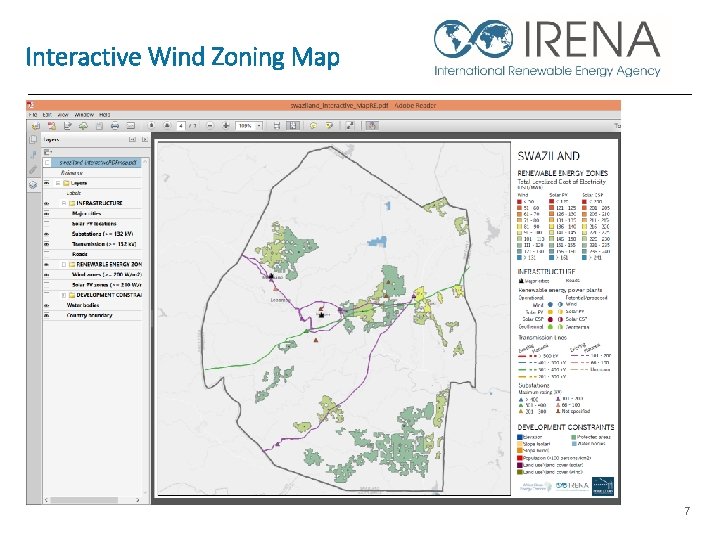Toggle visibility of Water bodies layer
The width and height of the screenshot is (720, 540).
47,305
